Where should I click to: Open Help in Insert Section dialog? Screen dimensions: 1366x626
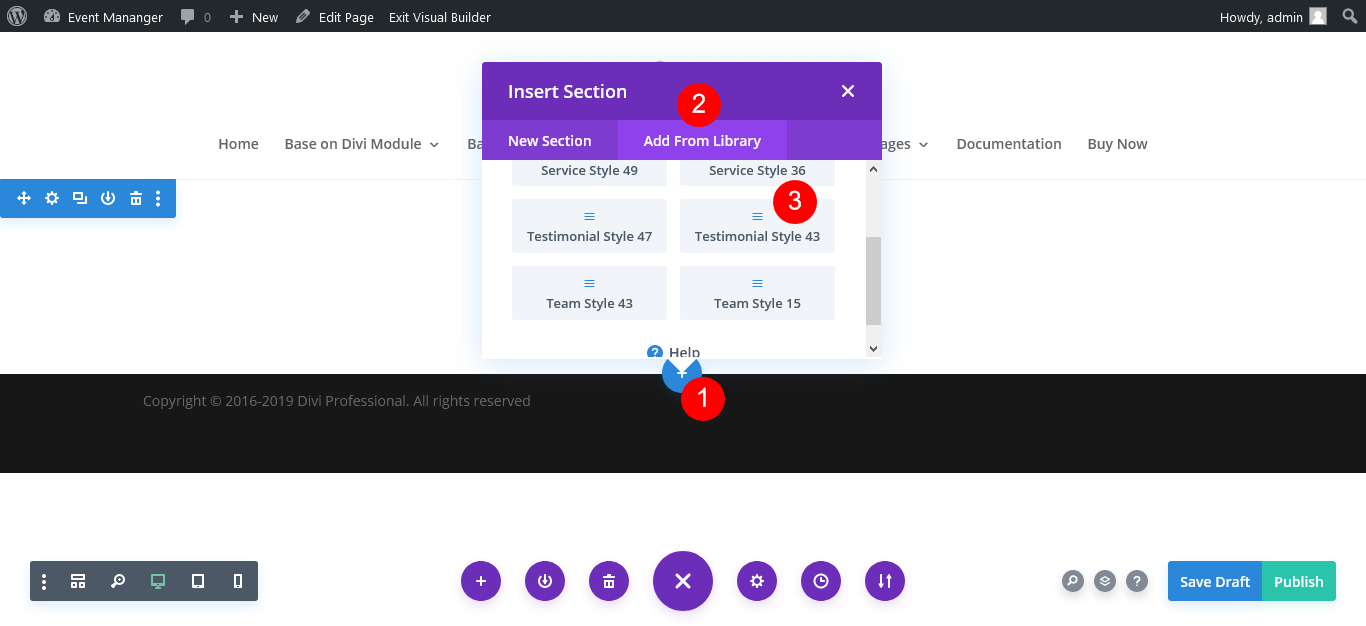674,351
